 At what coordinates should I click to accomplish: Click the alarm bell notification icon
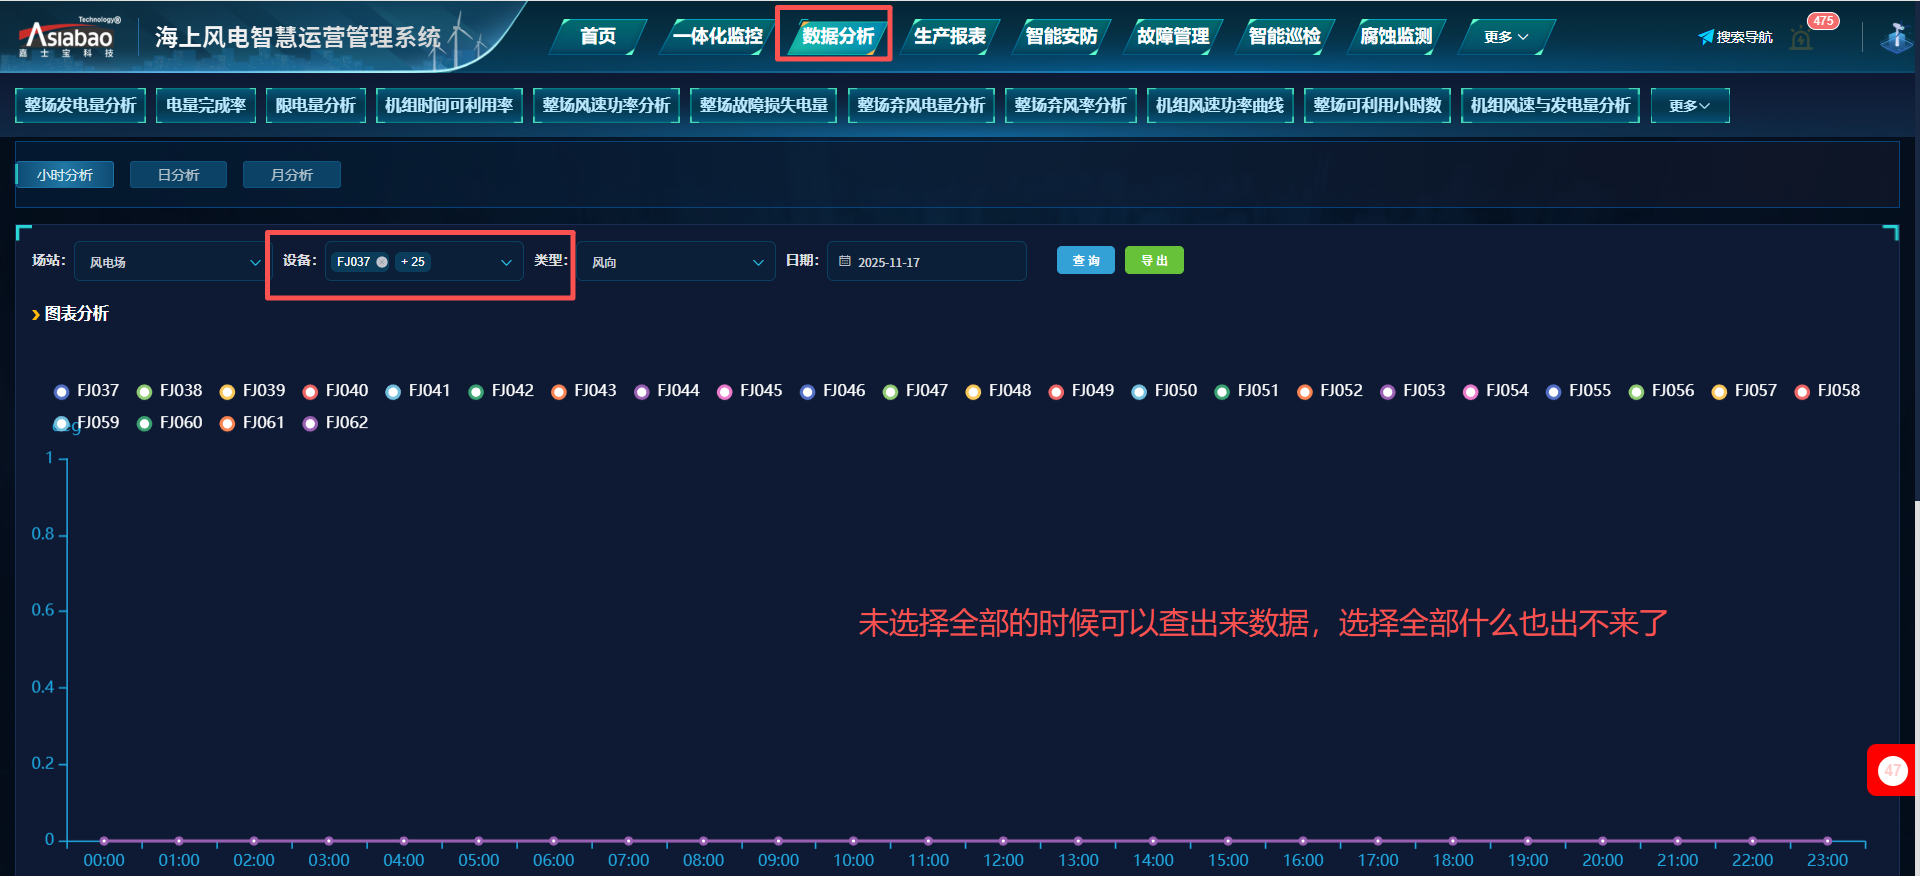[1801, 40]
